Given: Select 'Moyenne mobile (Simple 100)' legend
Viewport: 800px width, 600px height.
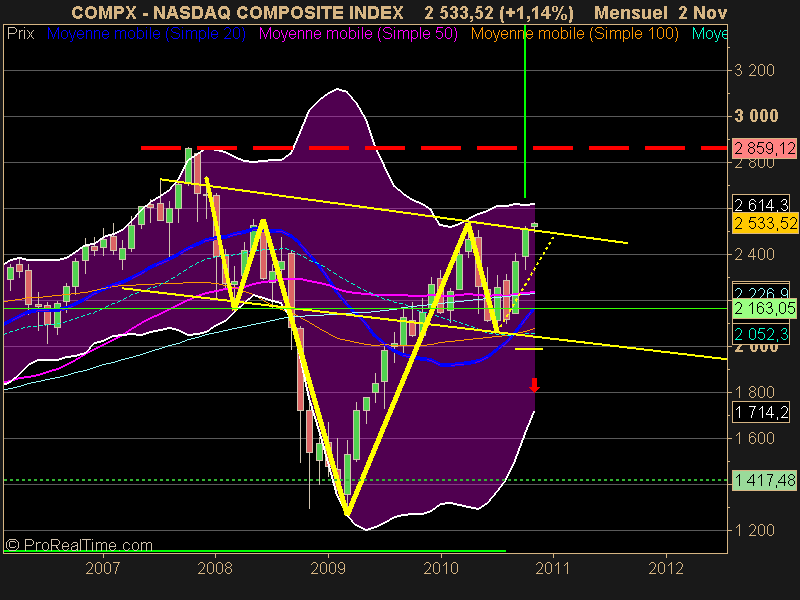Looking at the screenshot, I should point(574,34).
